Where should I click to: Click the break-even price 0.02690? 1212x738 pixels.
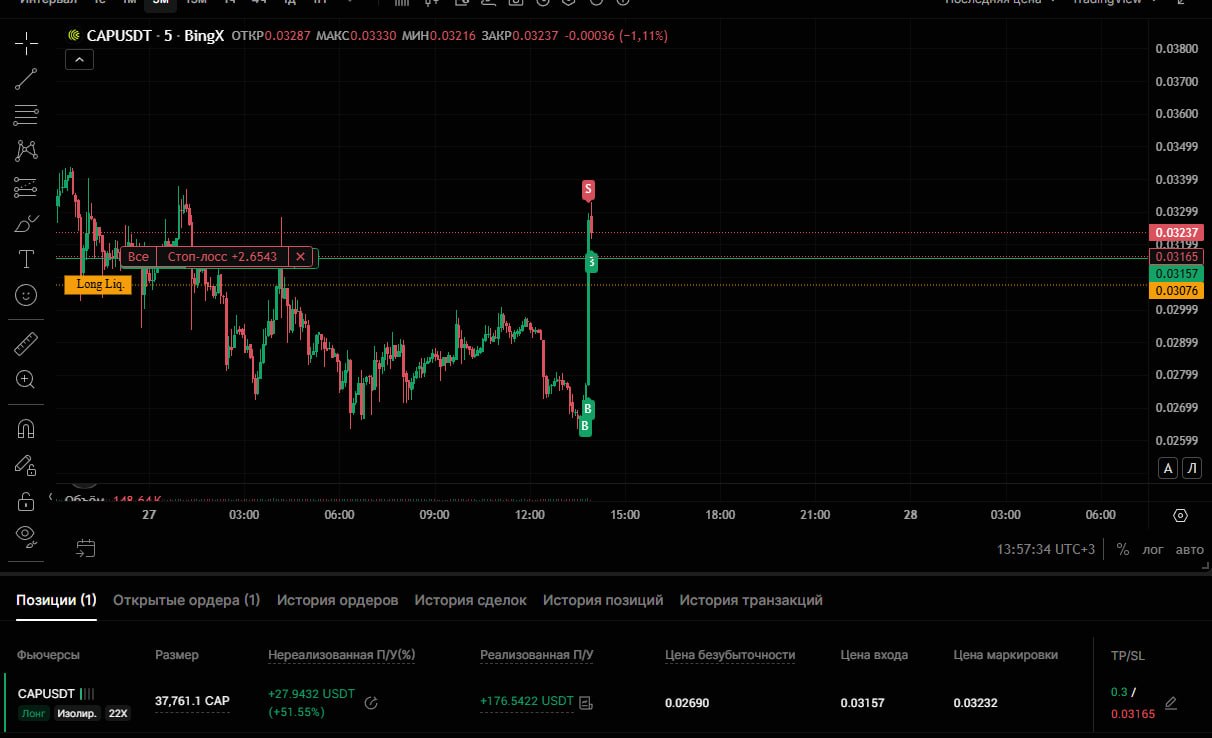(687, 703)
